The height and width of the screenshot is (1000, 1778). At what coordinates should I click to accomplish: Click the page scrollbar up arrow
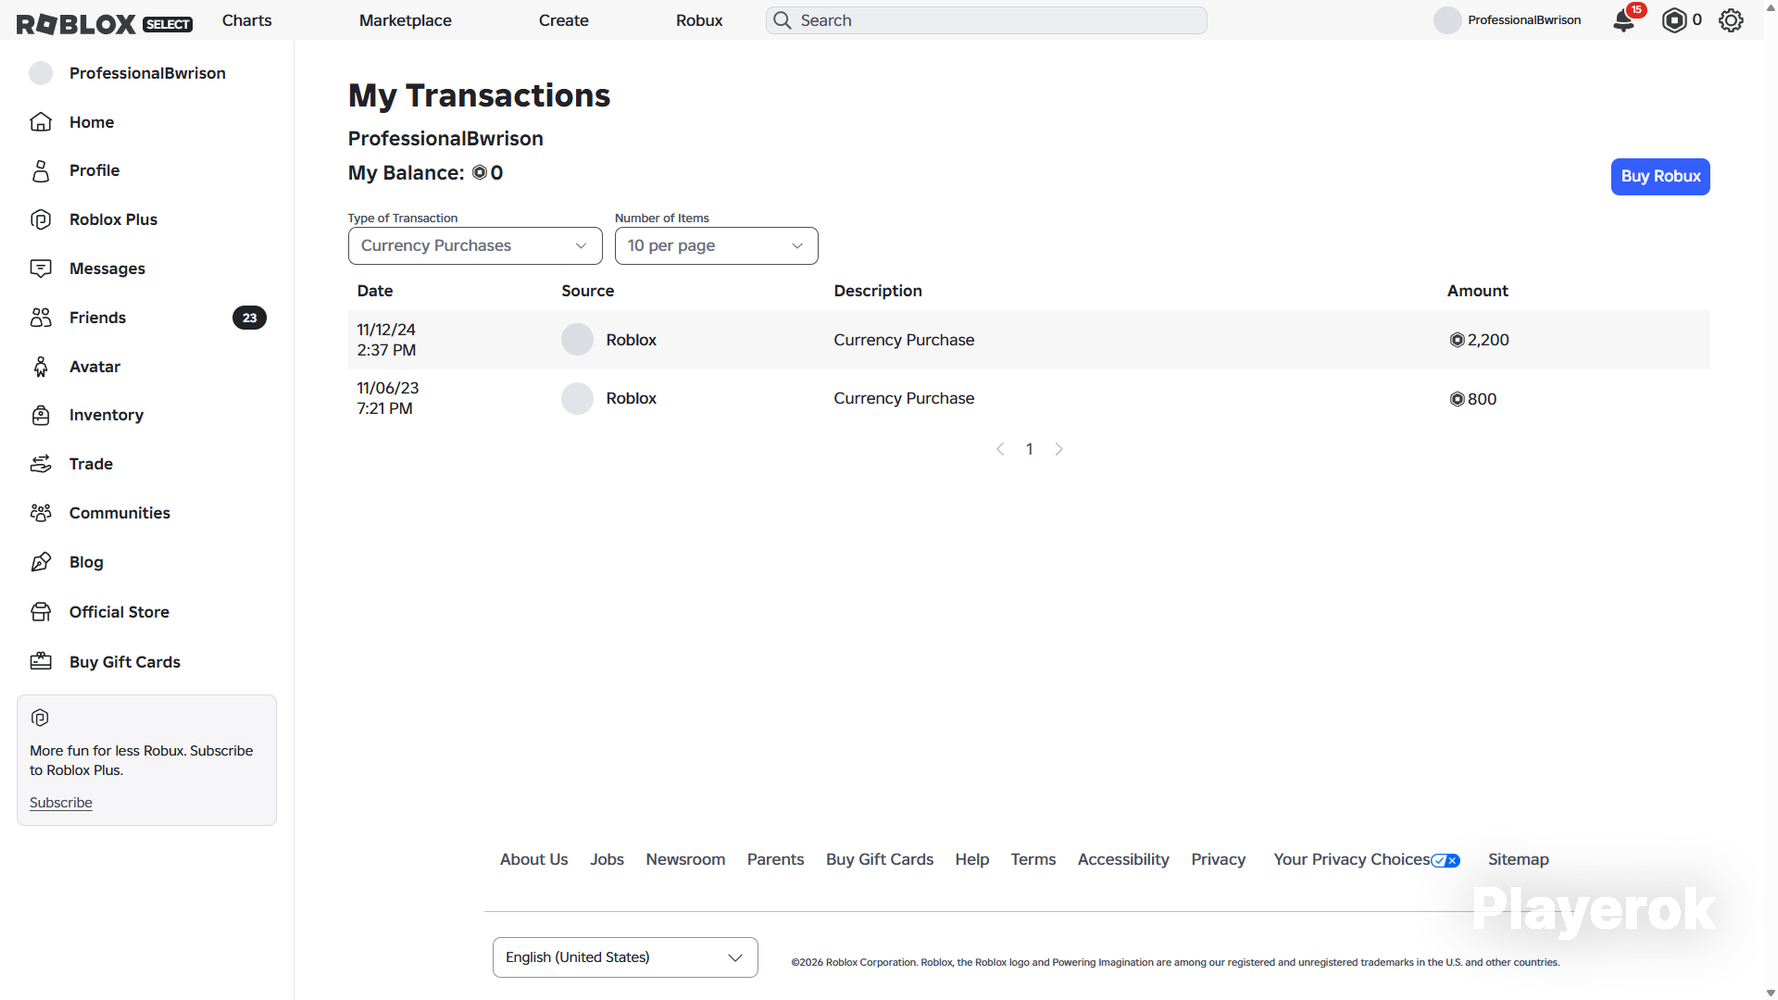click(1770, 7)
